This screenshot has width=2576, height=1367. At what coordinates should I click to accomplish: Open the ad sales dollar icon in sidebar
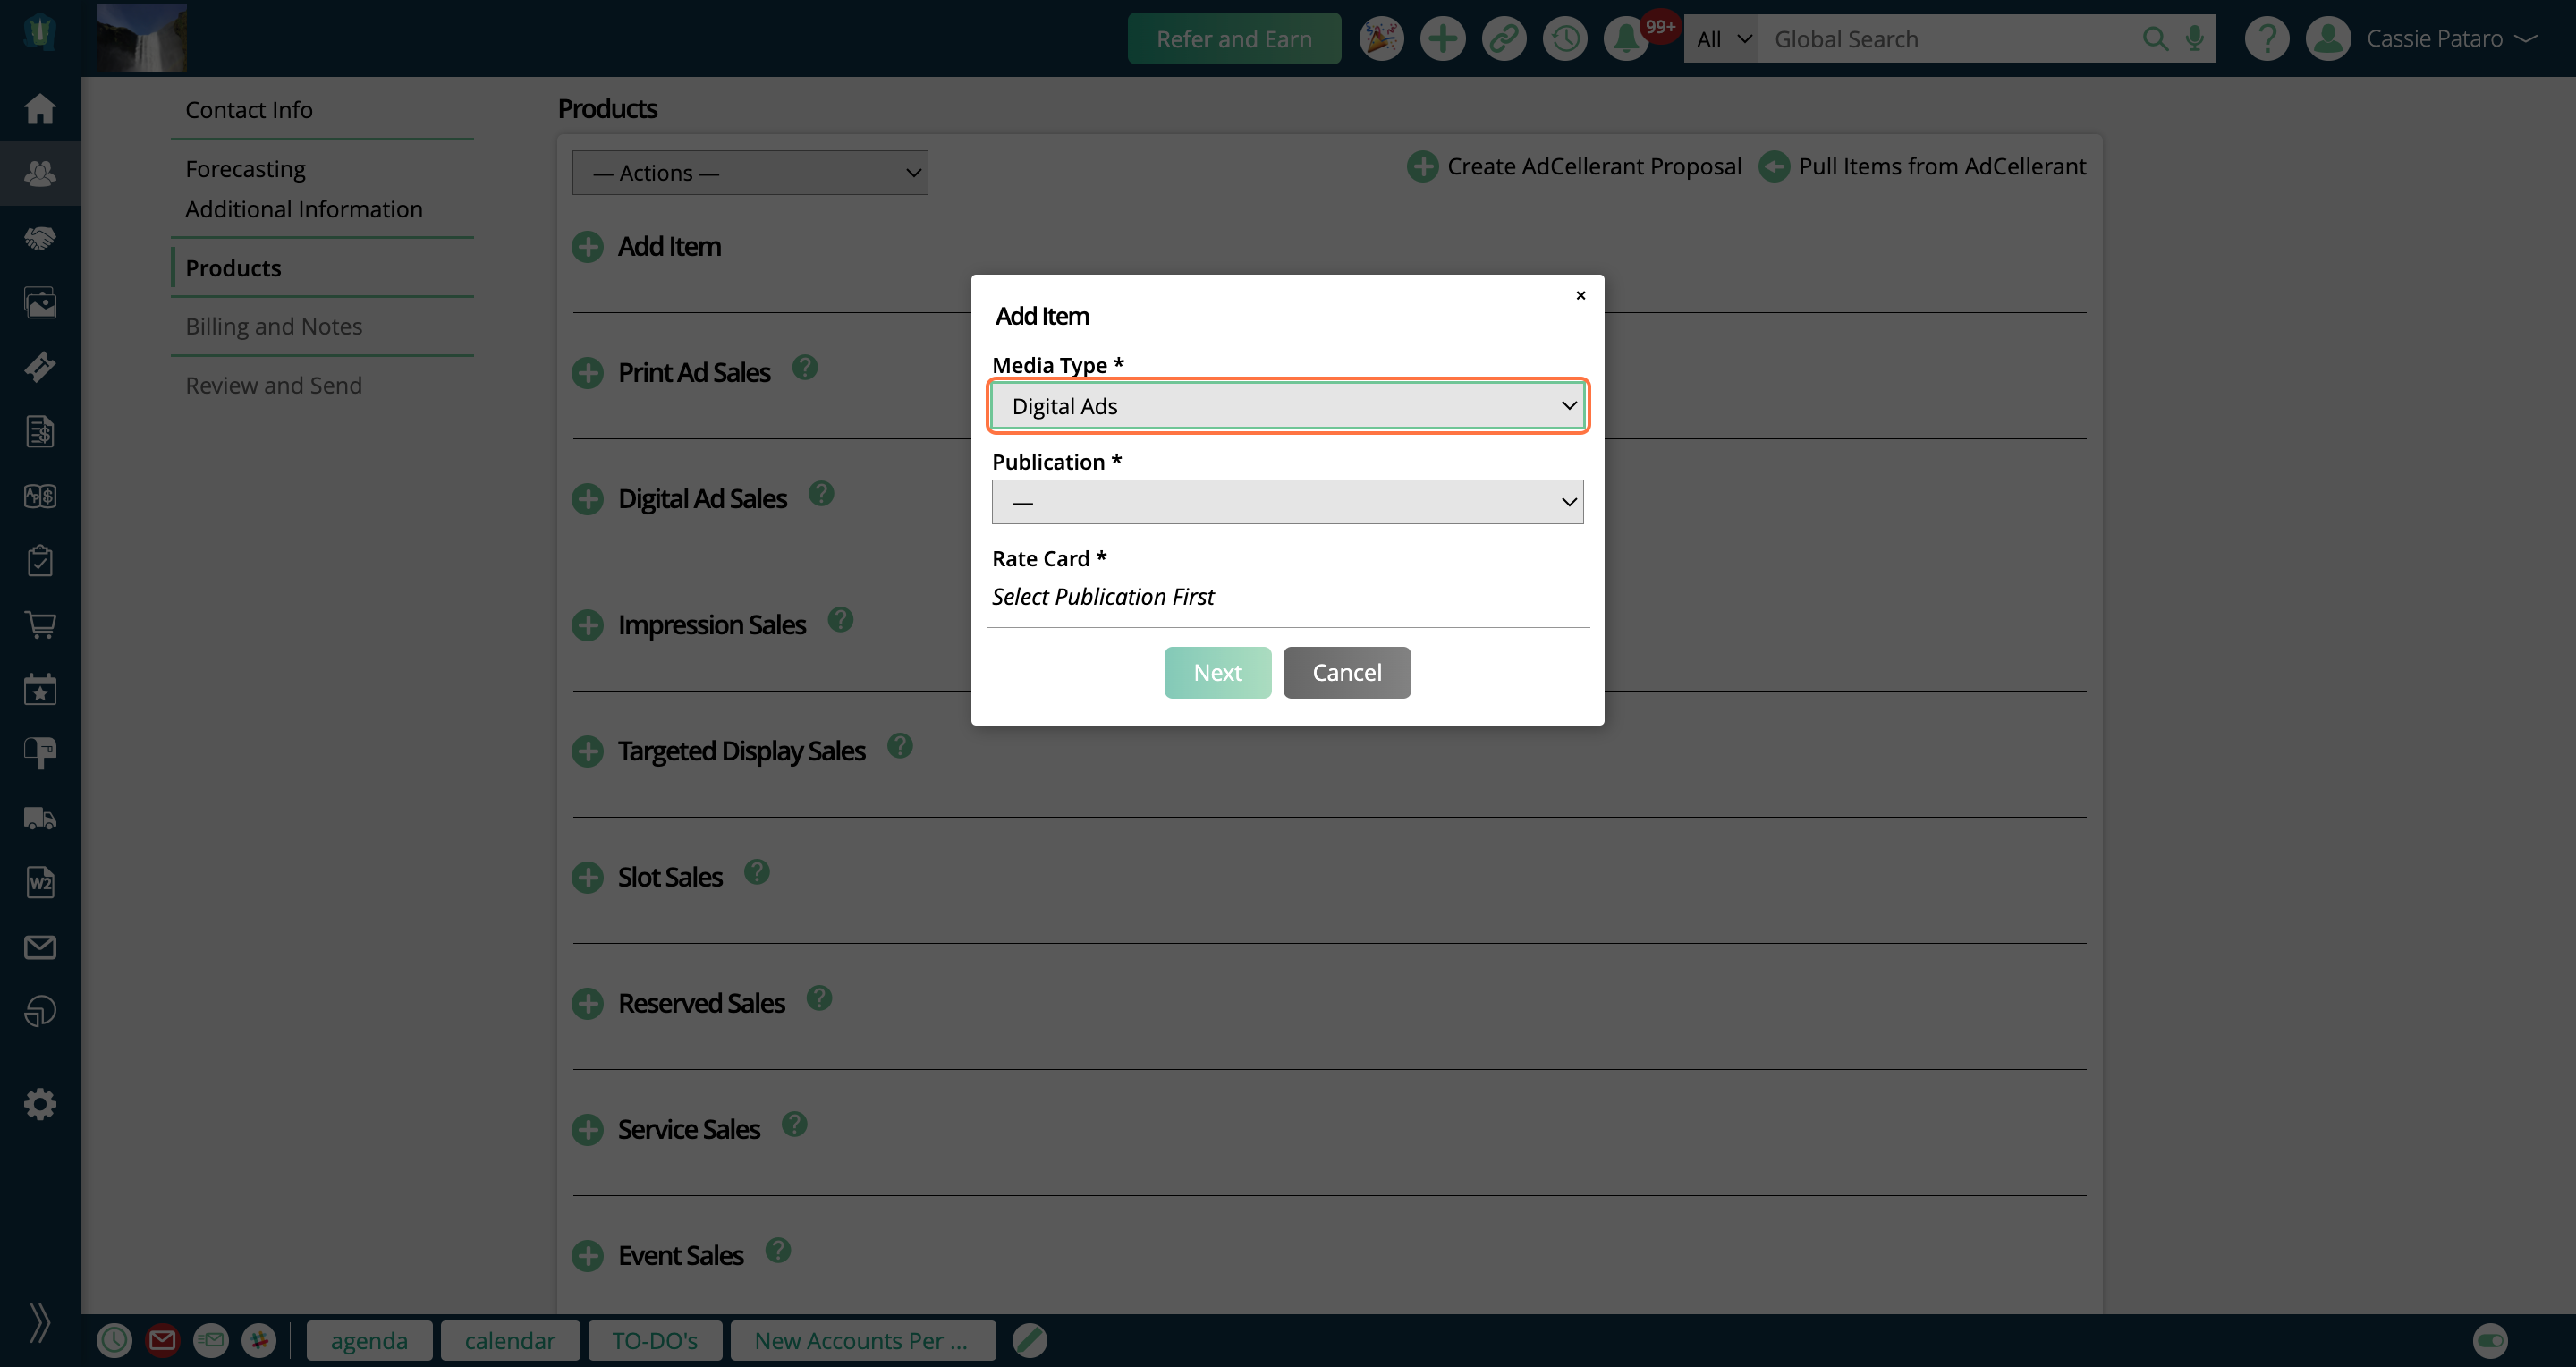coord(40,496)
